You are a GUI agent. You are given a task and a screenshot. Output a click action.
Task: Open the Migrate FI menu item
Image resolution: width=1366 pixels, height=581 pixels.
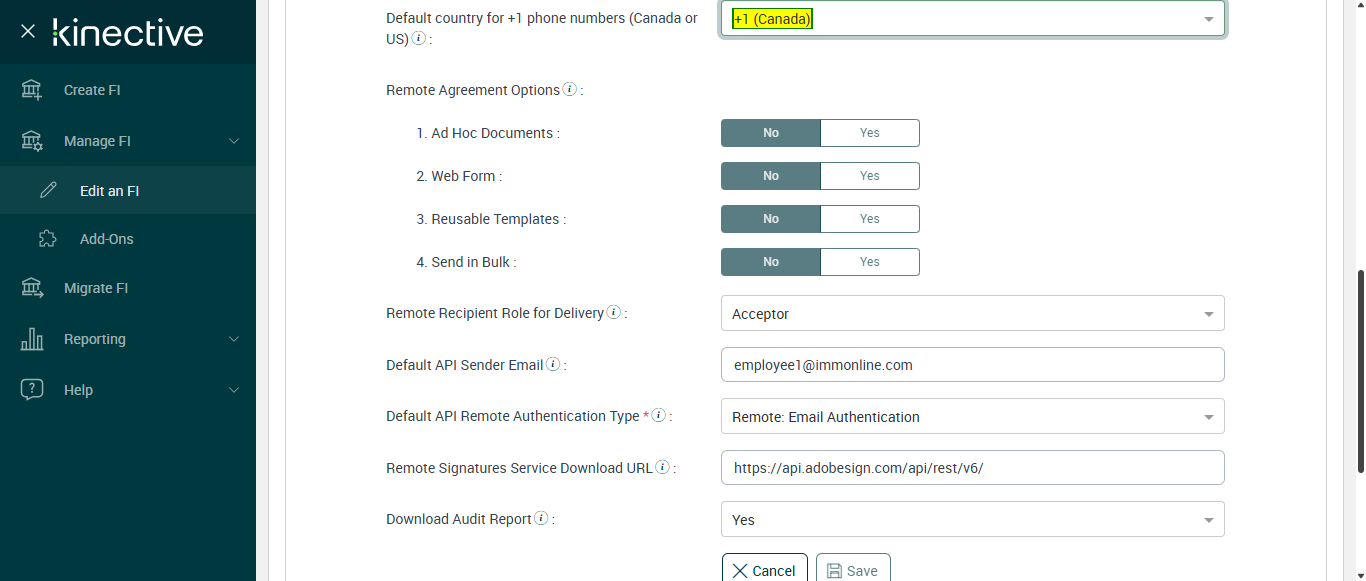[x=128, y=288]
